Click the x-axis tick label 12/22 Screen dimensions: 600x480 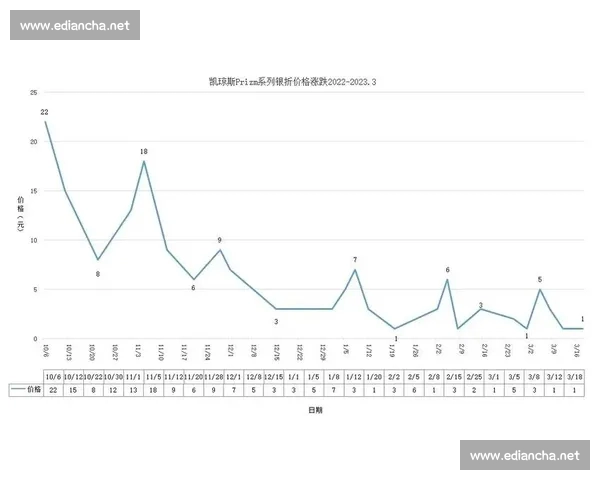point(300,352)
